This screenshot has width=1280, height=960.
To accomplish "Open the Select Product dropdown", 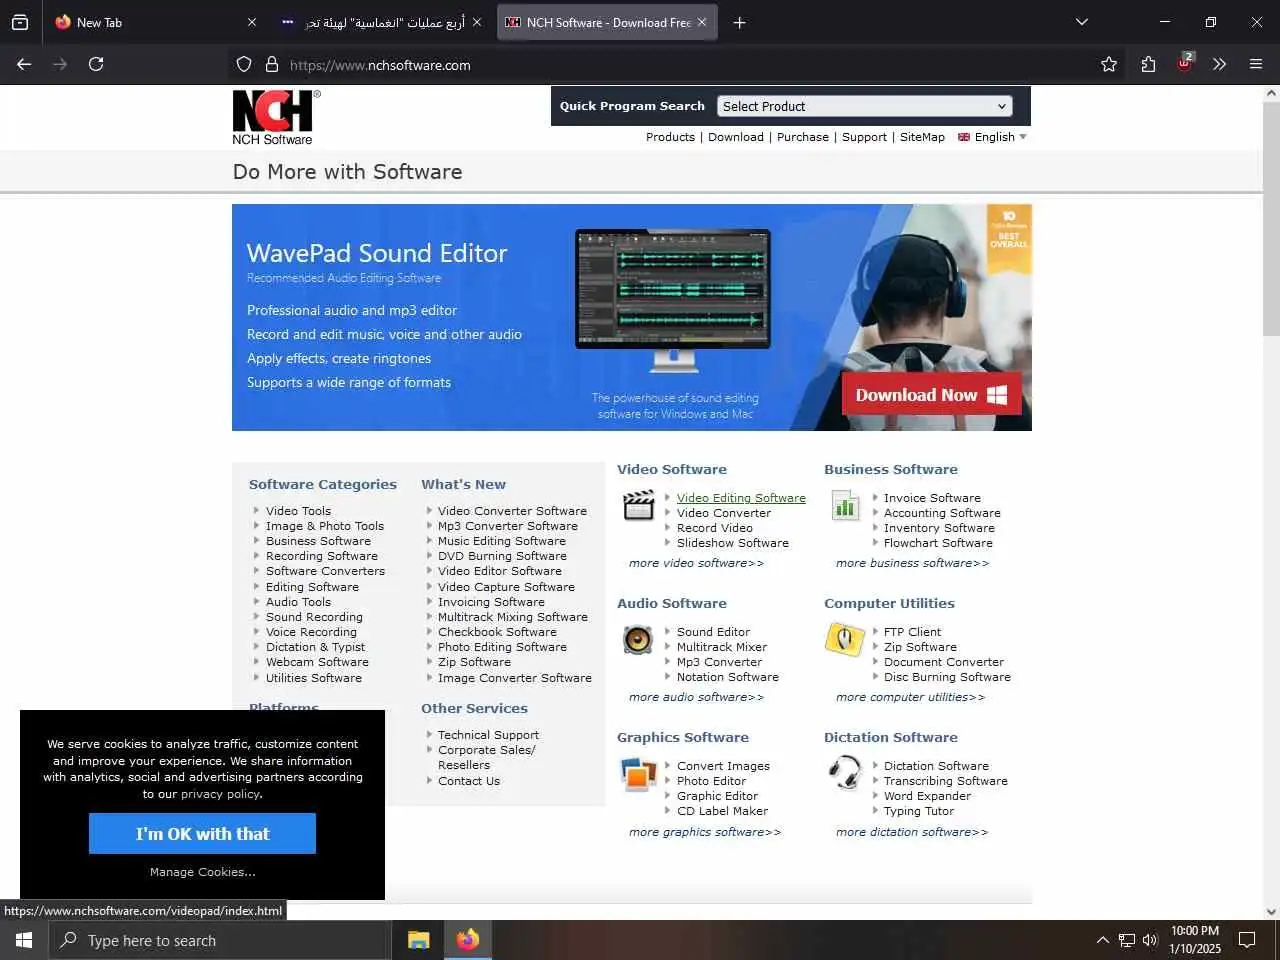I will 865,106.
